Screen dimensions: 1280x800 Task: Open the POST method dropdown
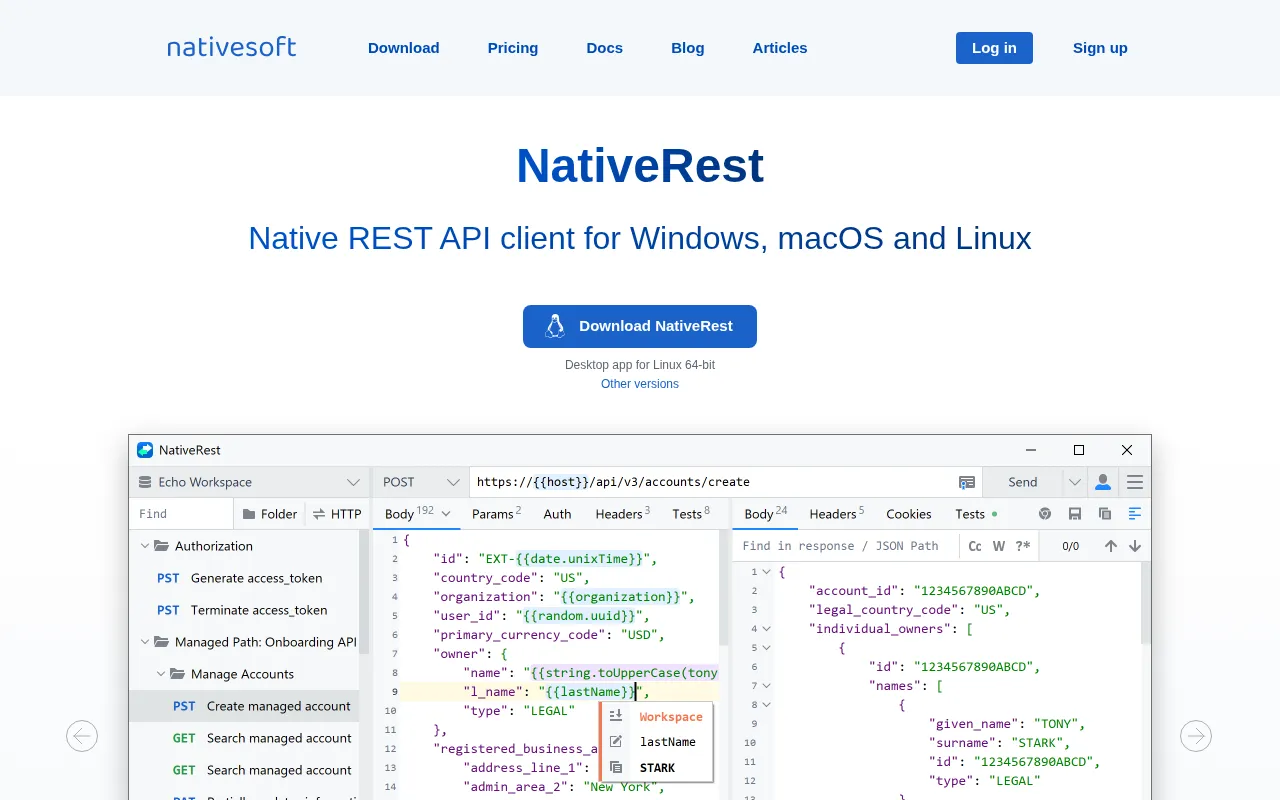(x=421, y=482)
